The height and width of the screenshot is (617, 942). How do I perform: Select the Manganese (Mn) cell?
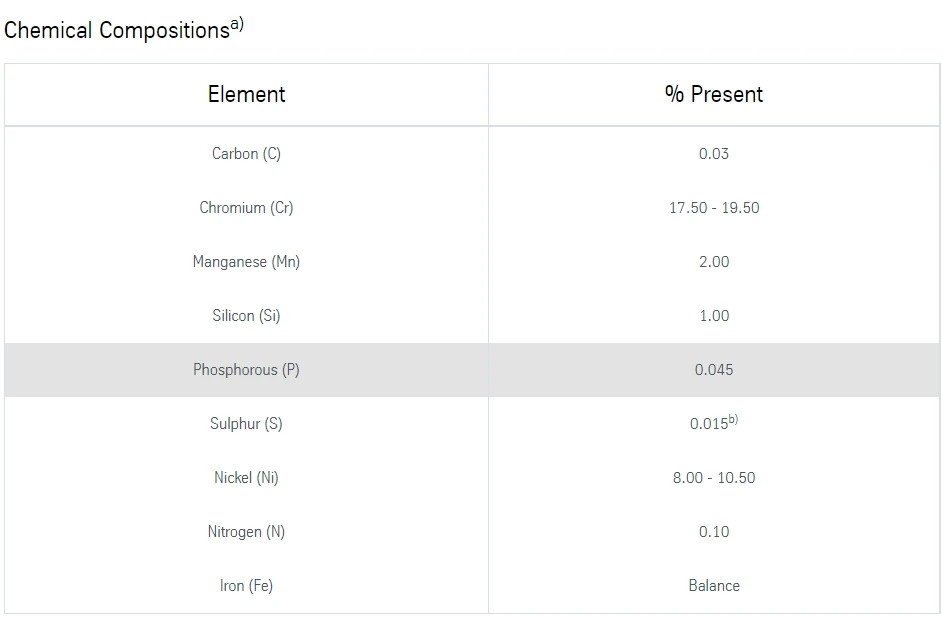(x=246, y=262)
